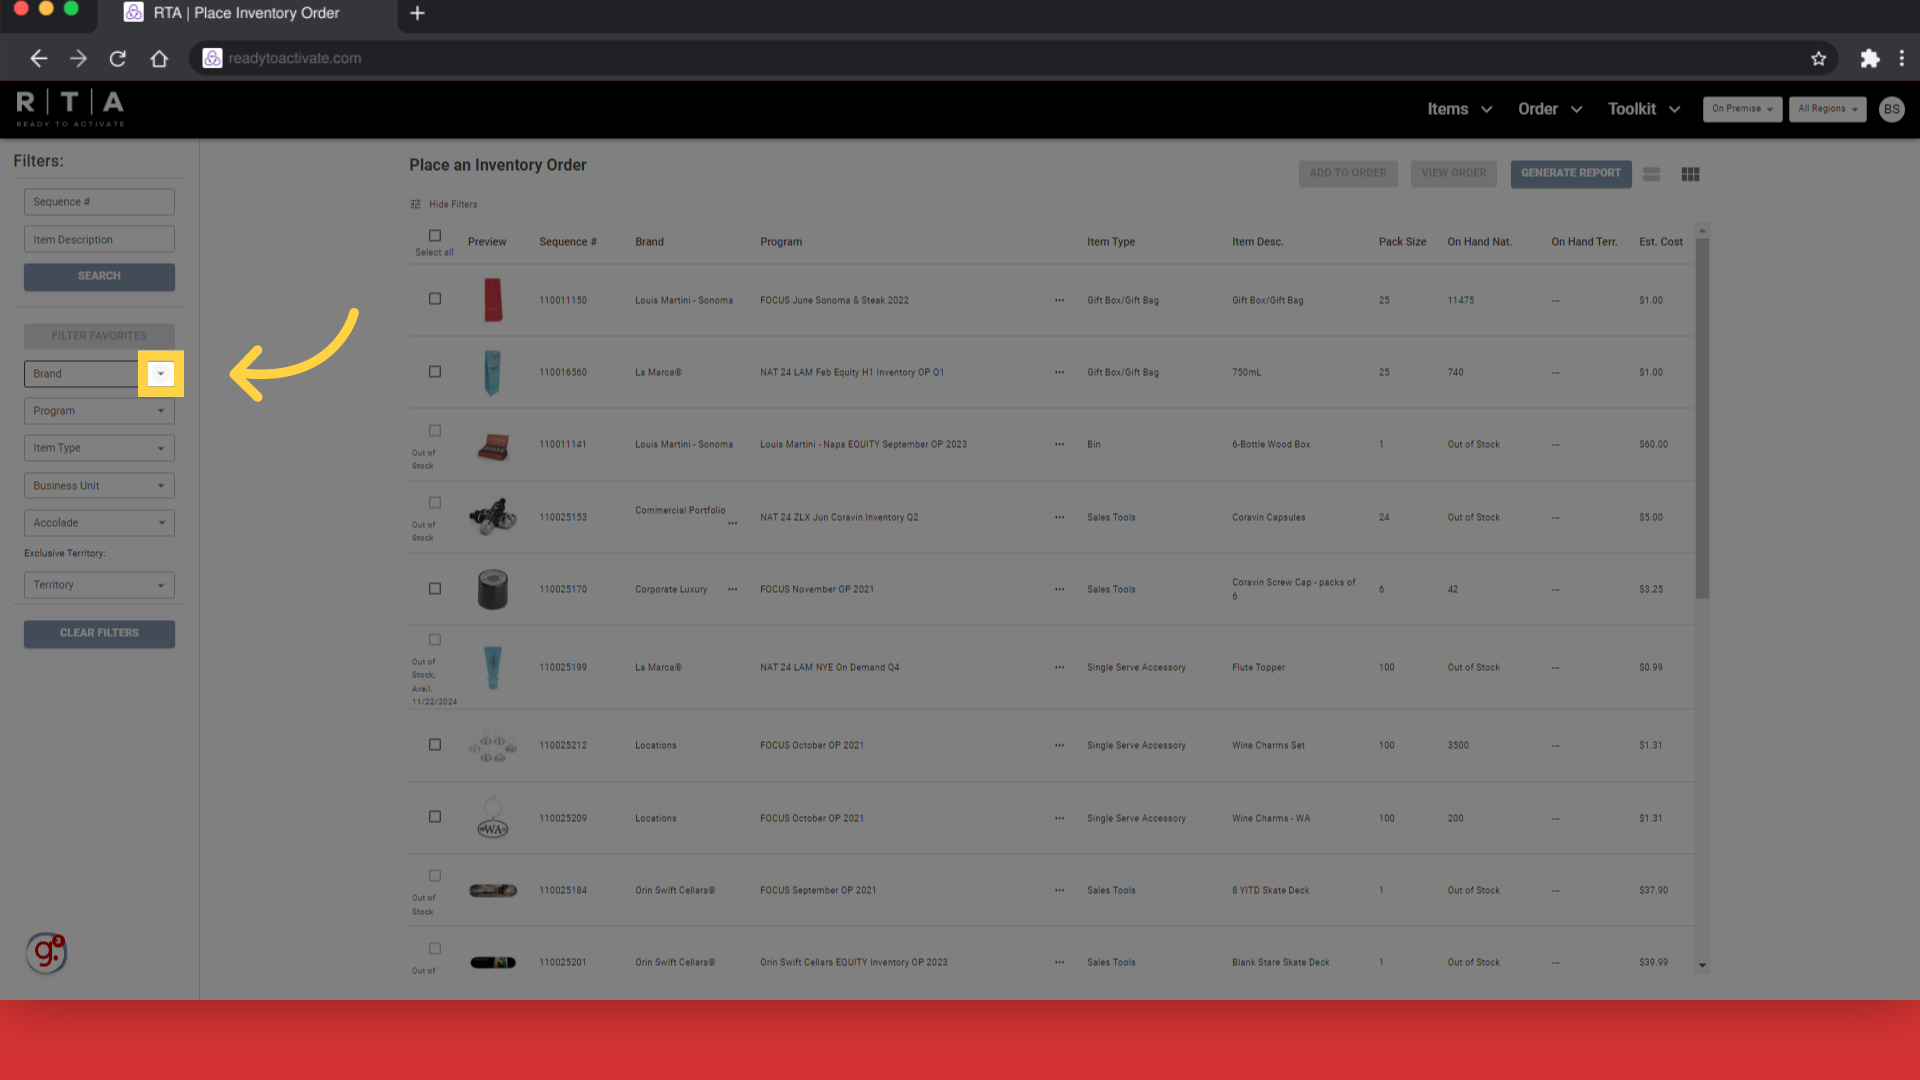Click the Hide Filters link
The image size is (1920, 1080).
[453, 204]
